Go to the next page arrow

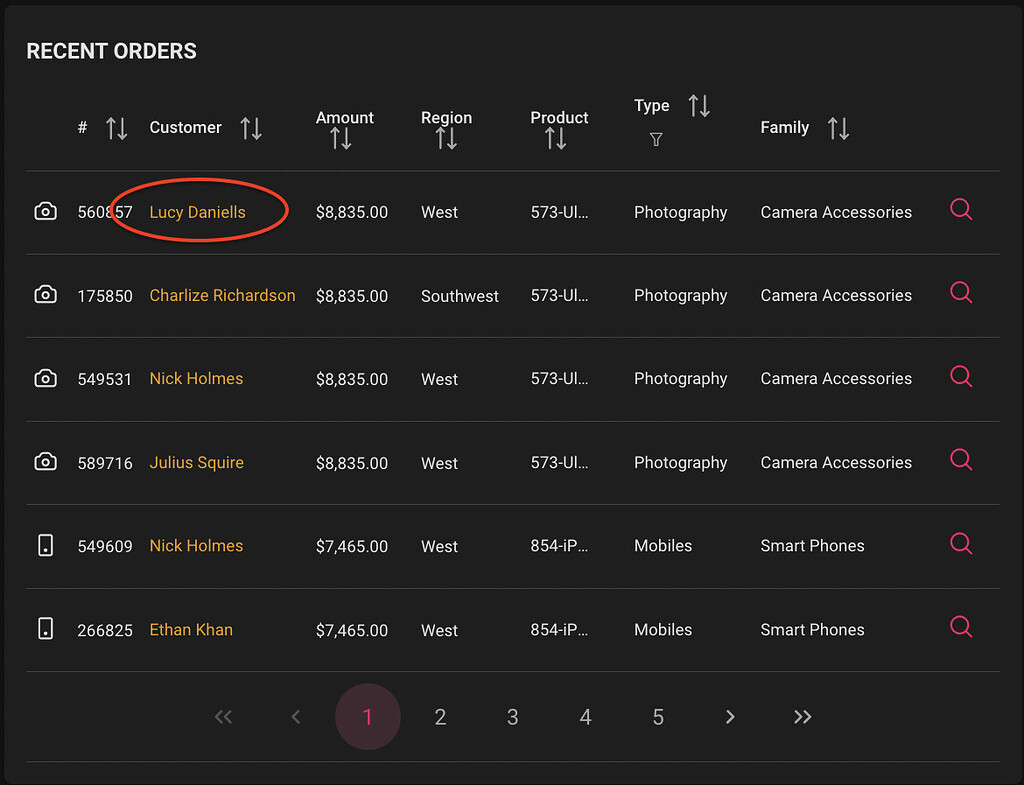coord(730,717)
